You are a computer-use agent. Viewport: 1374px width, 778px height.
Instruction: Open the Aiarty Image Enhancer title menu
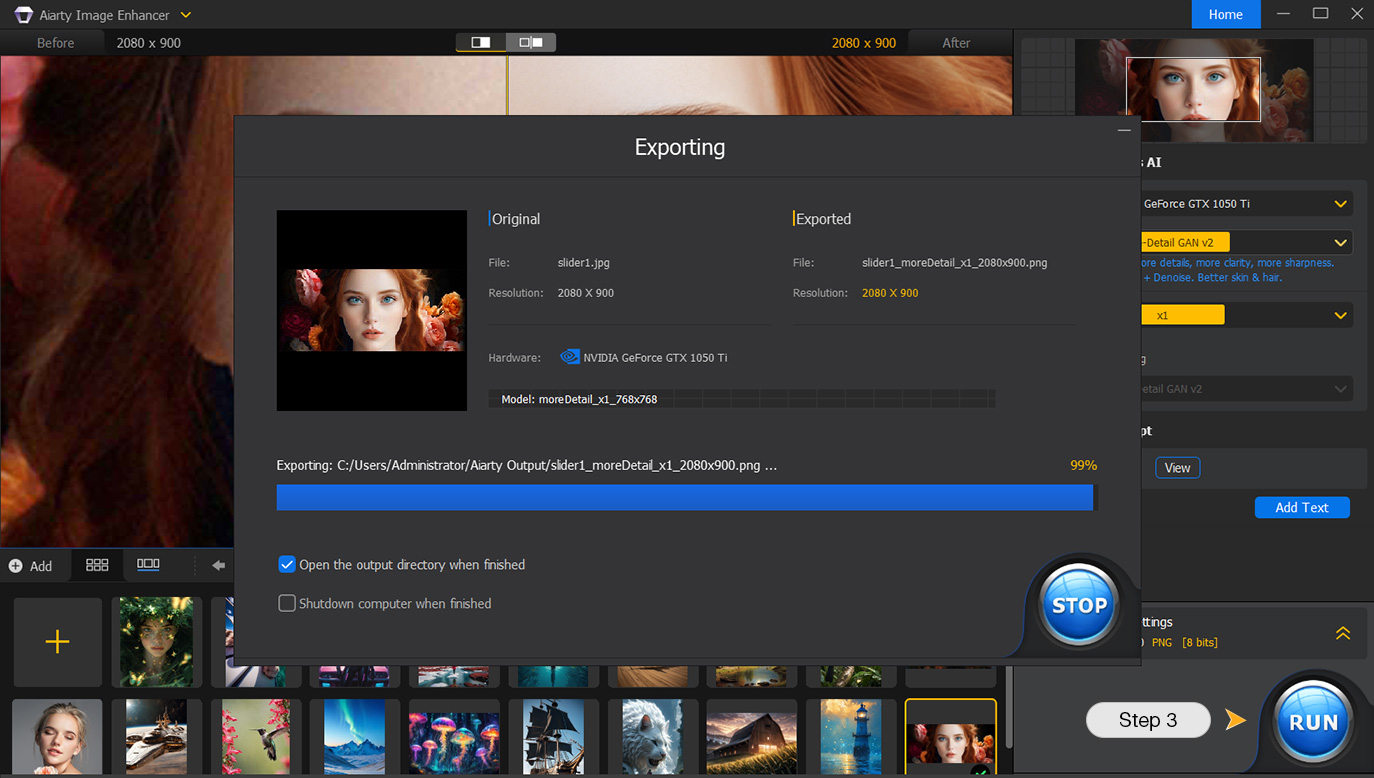[186, 14]
